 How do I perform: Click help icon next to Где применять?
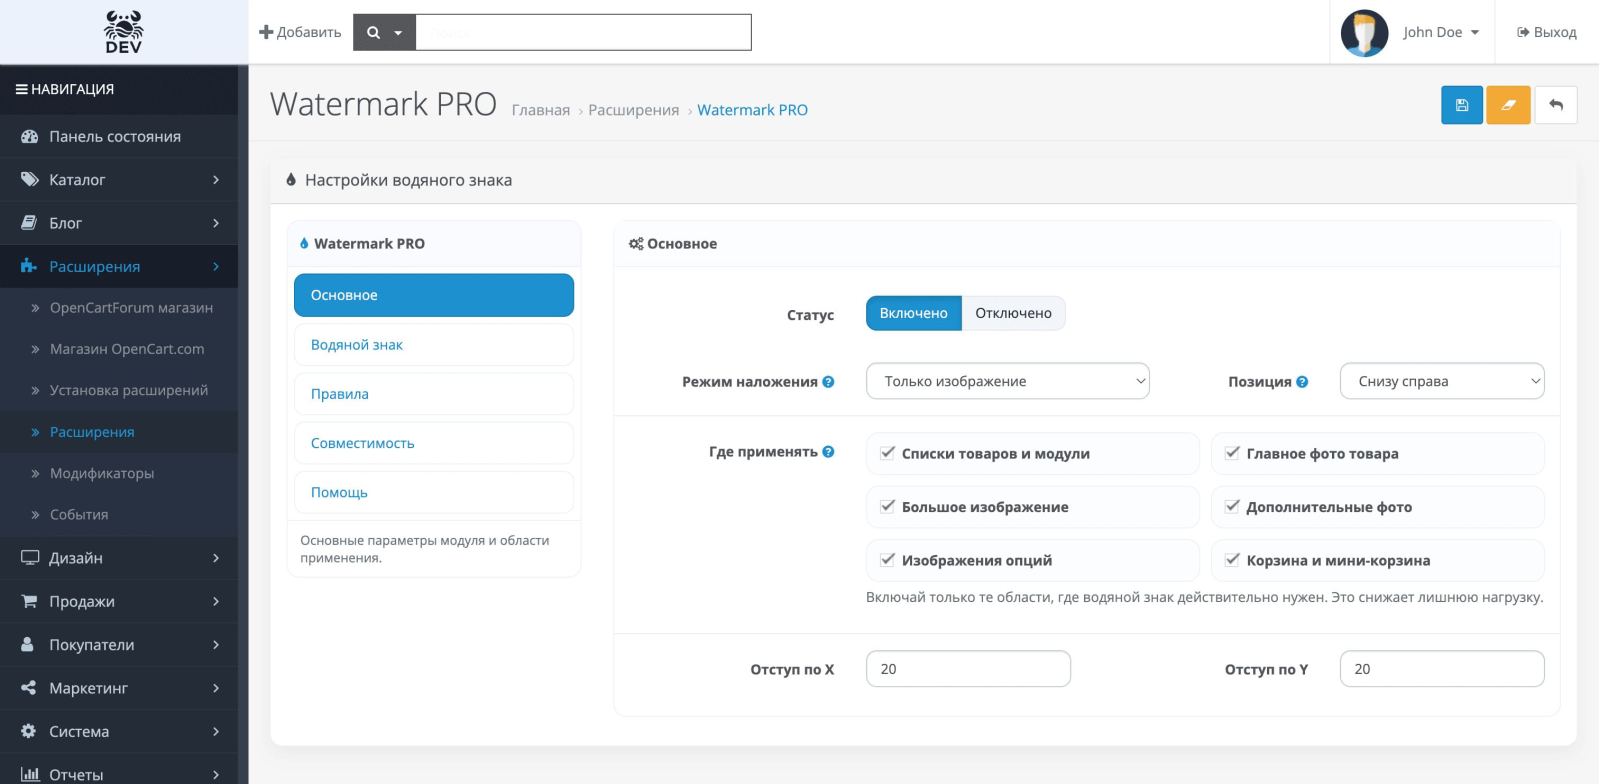point(828,451)
